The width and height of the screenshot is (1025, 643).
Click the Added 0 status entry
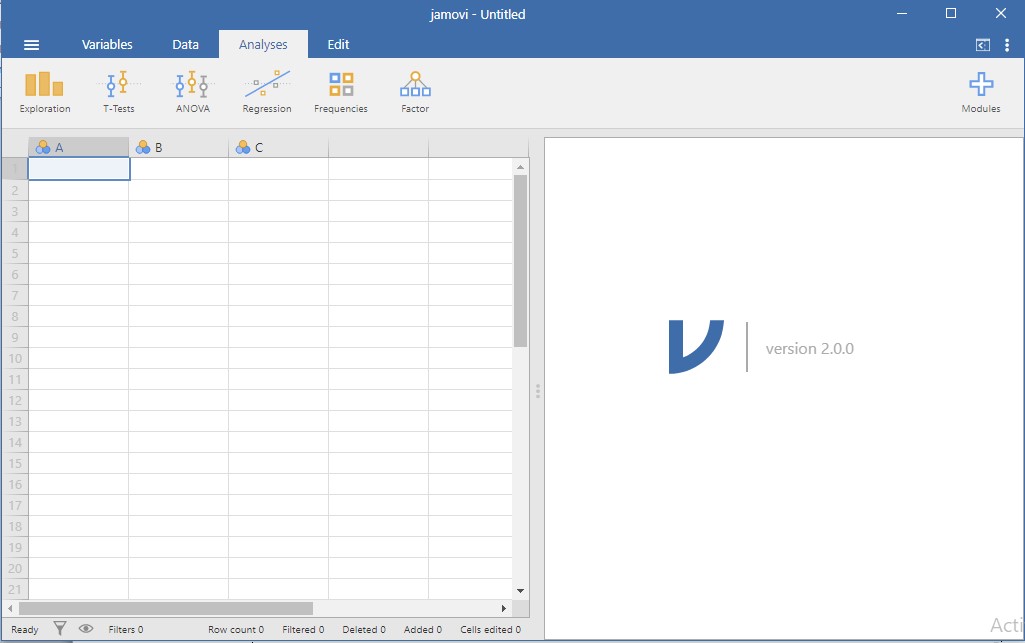(x=423, y=629)
